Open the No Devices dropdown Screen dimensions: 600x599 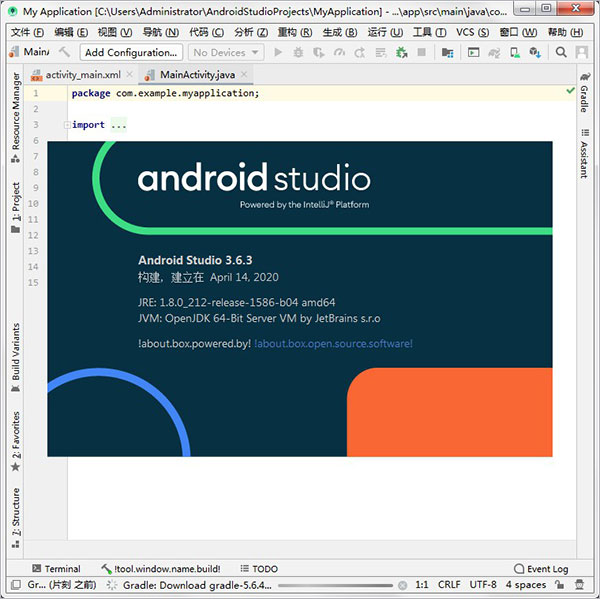click(x=224, y=52)
